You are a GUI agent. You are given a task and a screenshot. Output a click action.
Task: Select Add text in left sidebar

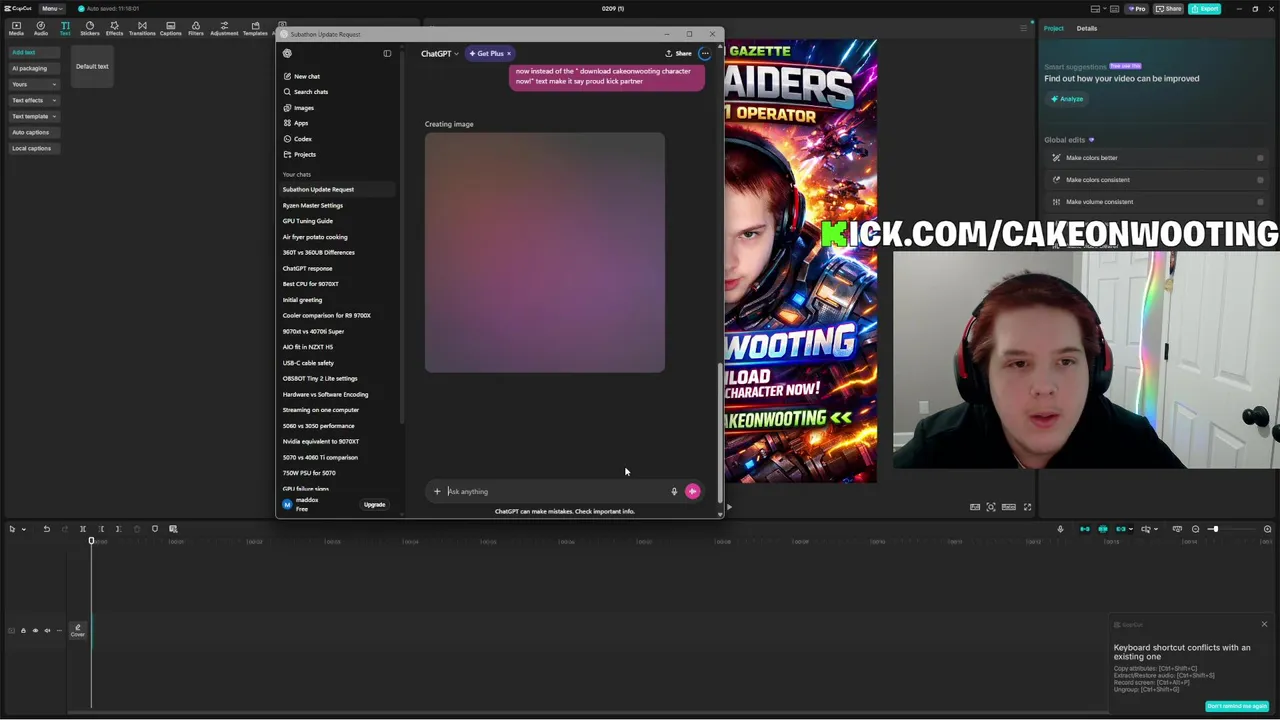coord(33,52)
